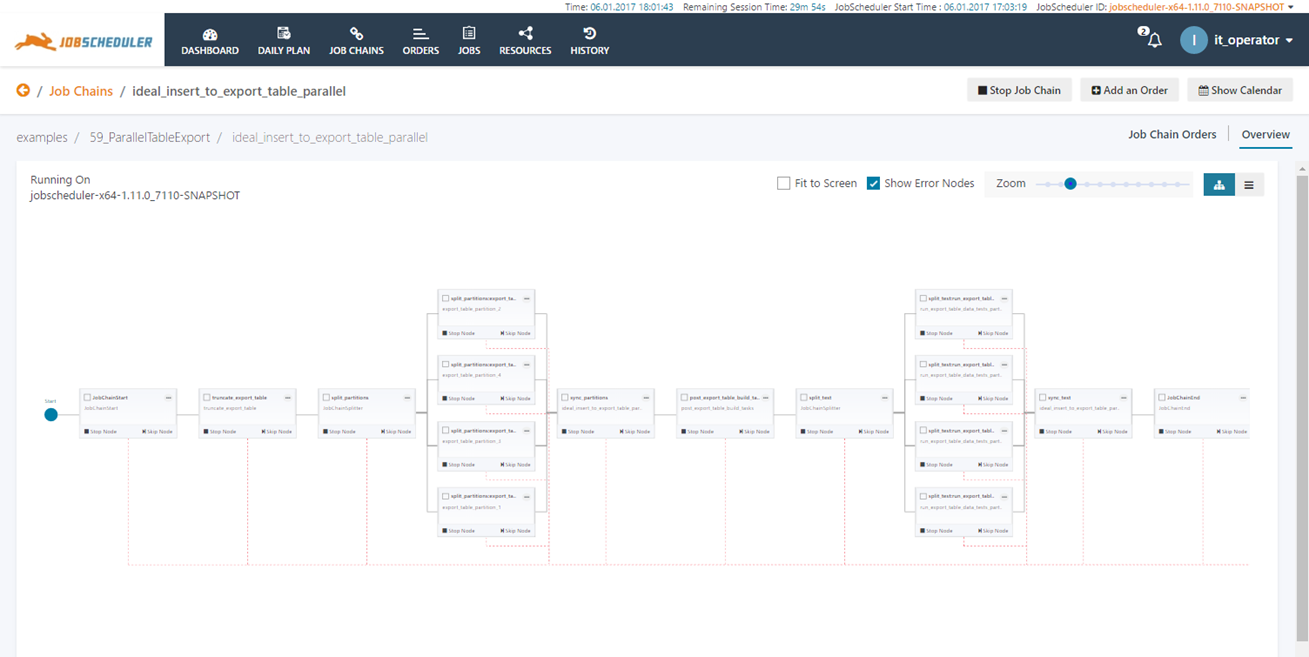This screenshot has width=1309, height=657.
Task: Click the Stop Job Chain button
Action: pos(1019,90)
